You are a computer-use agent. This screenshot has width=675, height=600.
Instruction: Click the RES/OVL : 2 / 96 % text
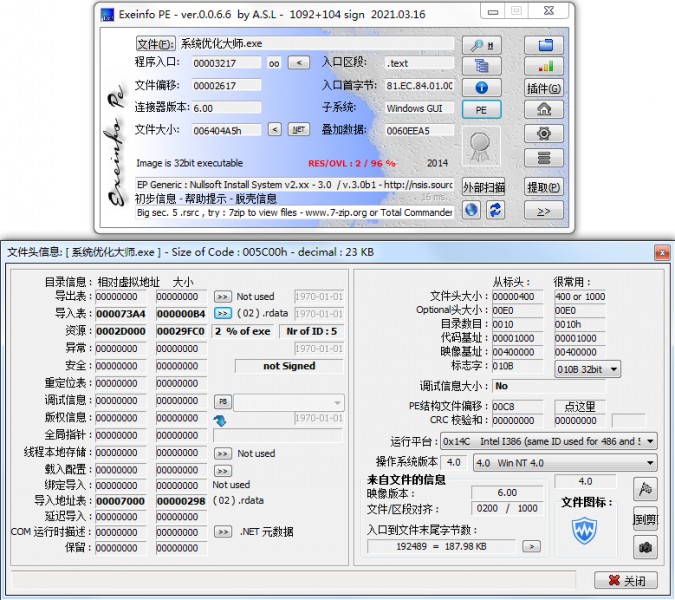point(352,164)
